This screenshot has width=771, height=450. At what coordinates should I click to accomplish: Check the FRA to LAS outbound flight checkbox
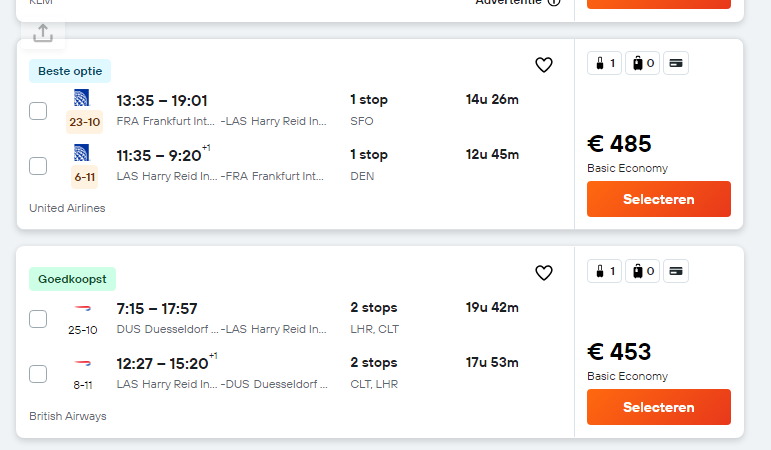[38, 110]
